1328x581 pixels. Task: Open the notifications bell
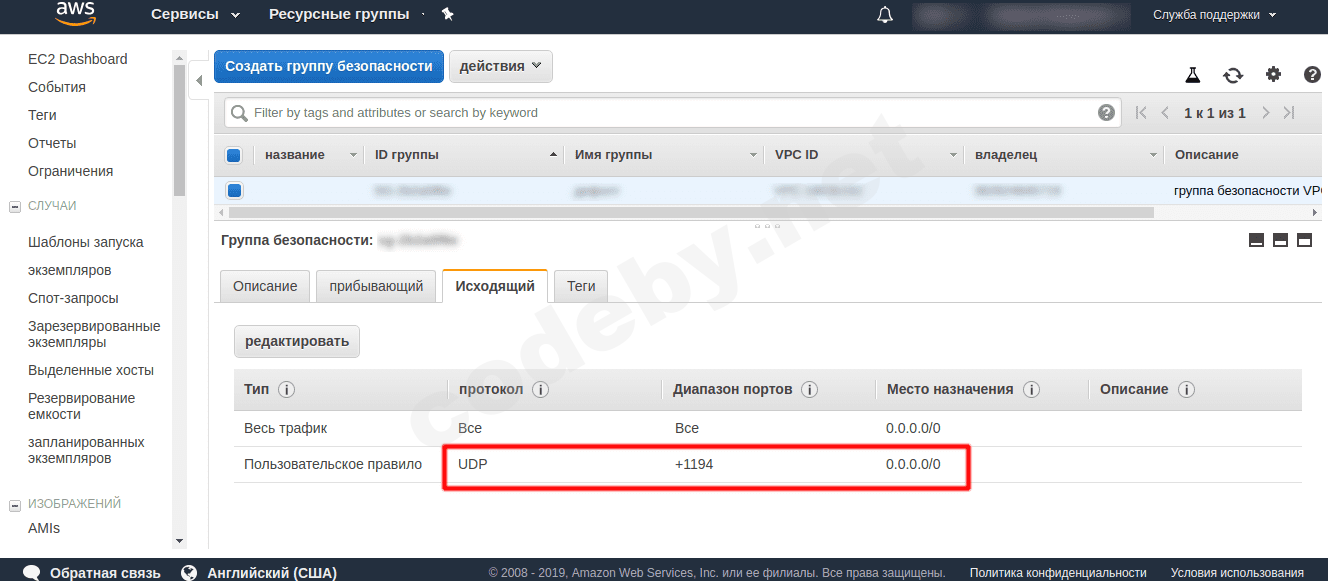click(885, 14)
